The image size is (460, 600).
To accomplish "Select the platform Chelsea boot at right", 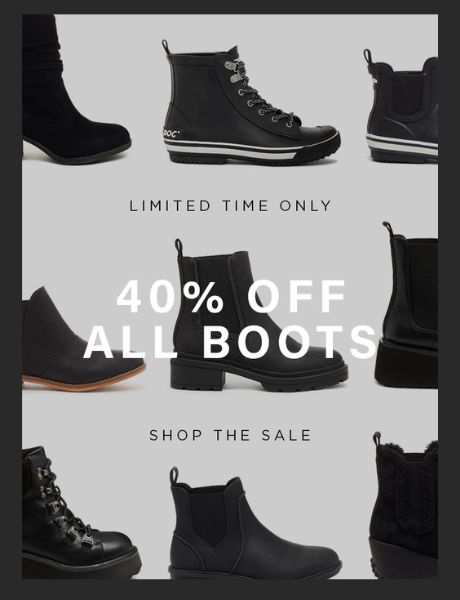I will [407, 305].
